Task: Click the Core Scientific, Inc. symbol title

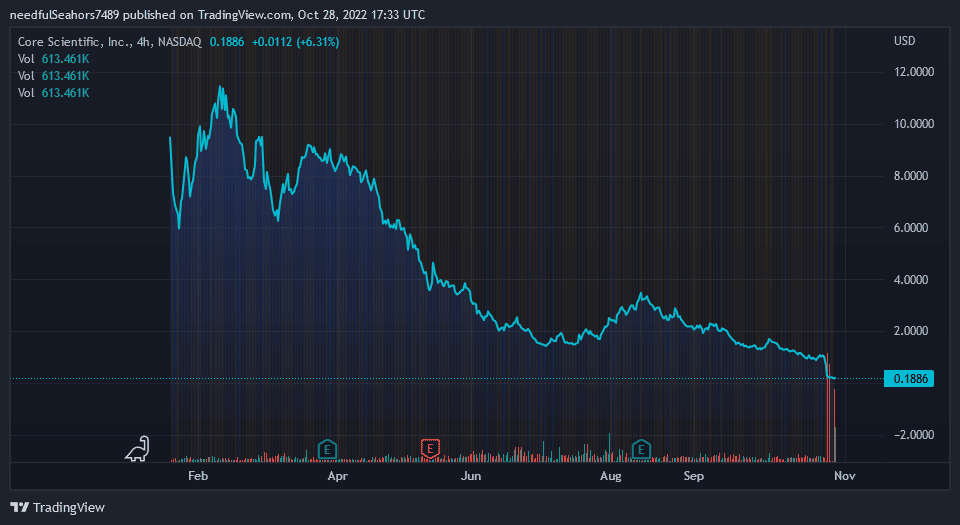Action: coord(79,41)
